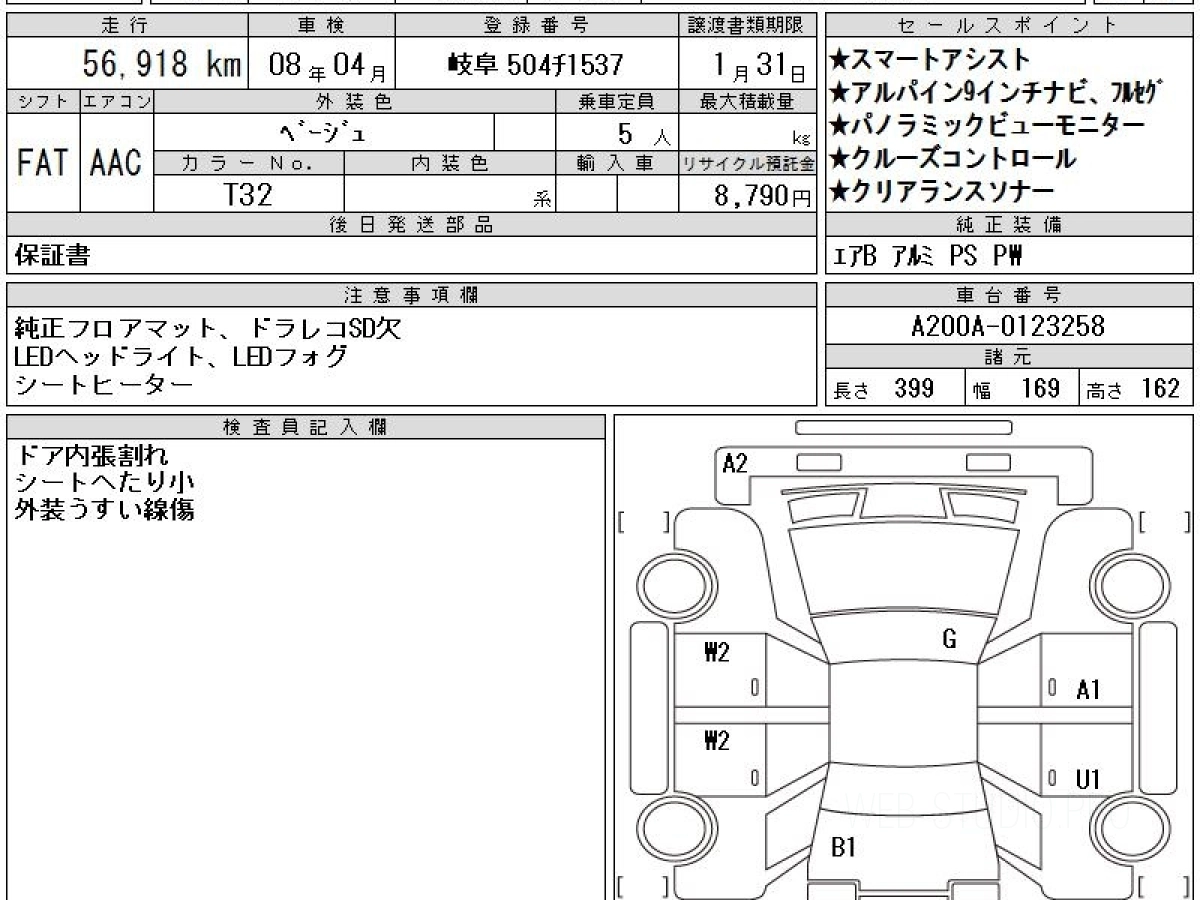Click the 検査員記入欄 header
Screen dimensions: 1200x900
click(306, 426)
